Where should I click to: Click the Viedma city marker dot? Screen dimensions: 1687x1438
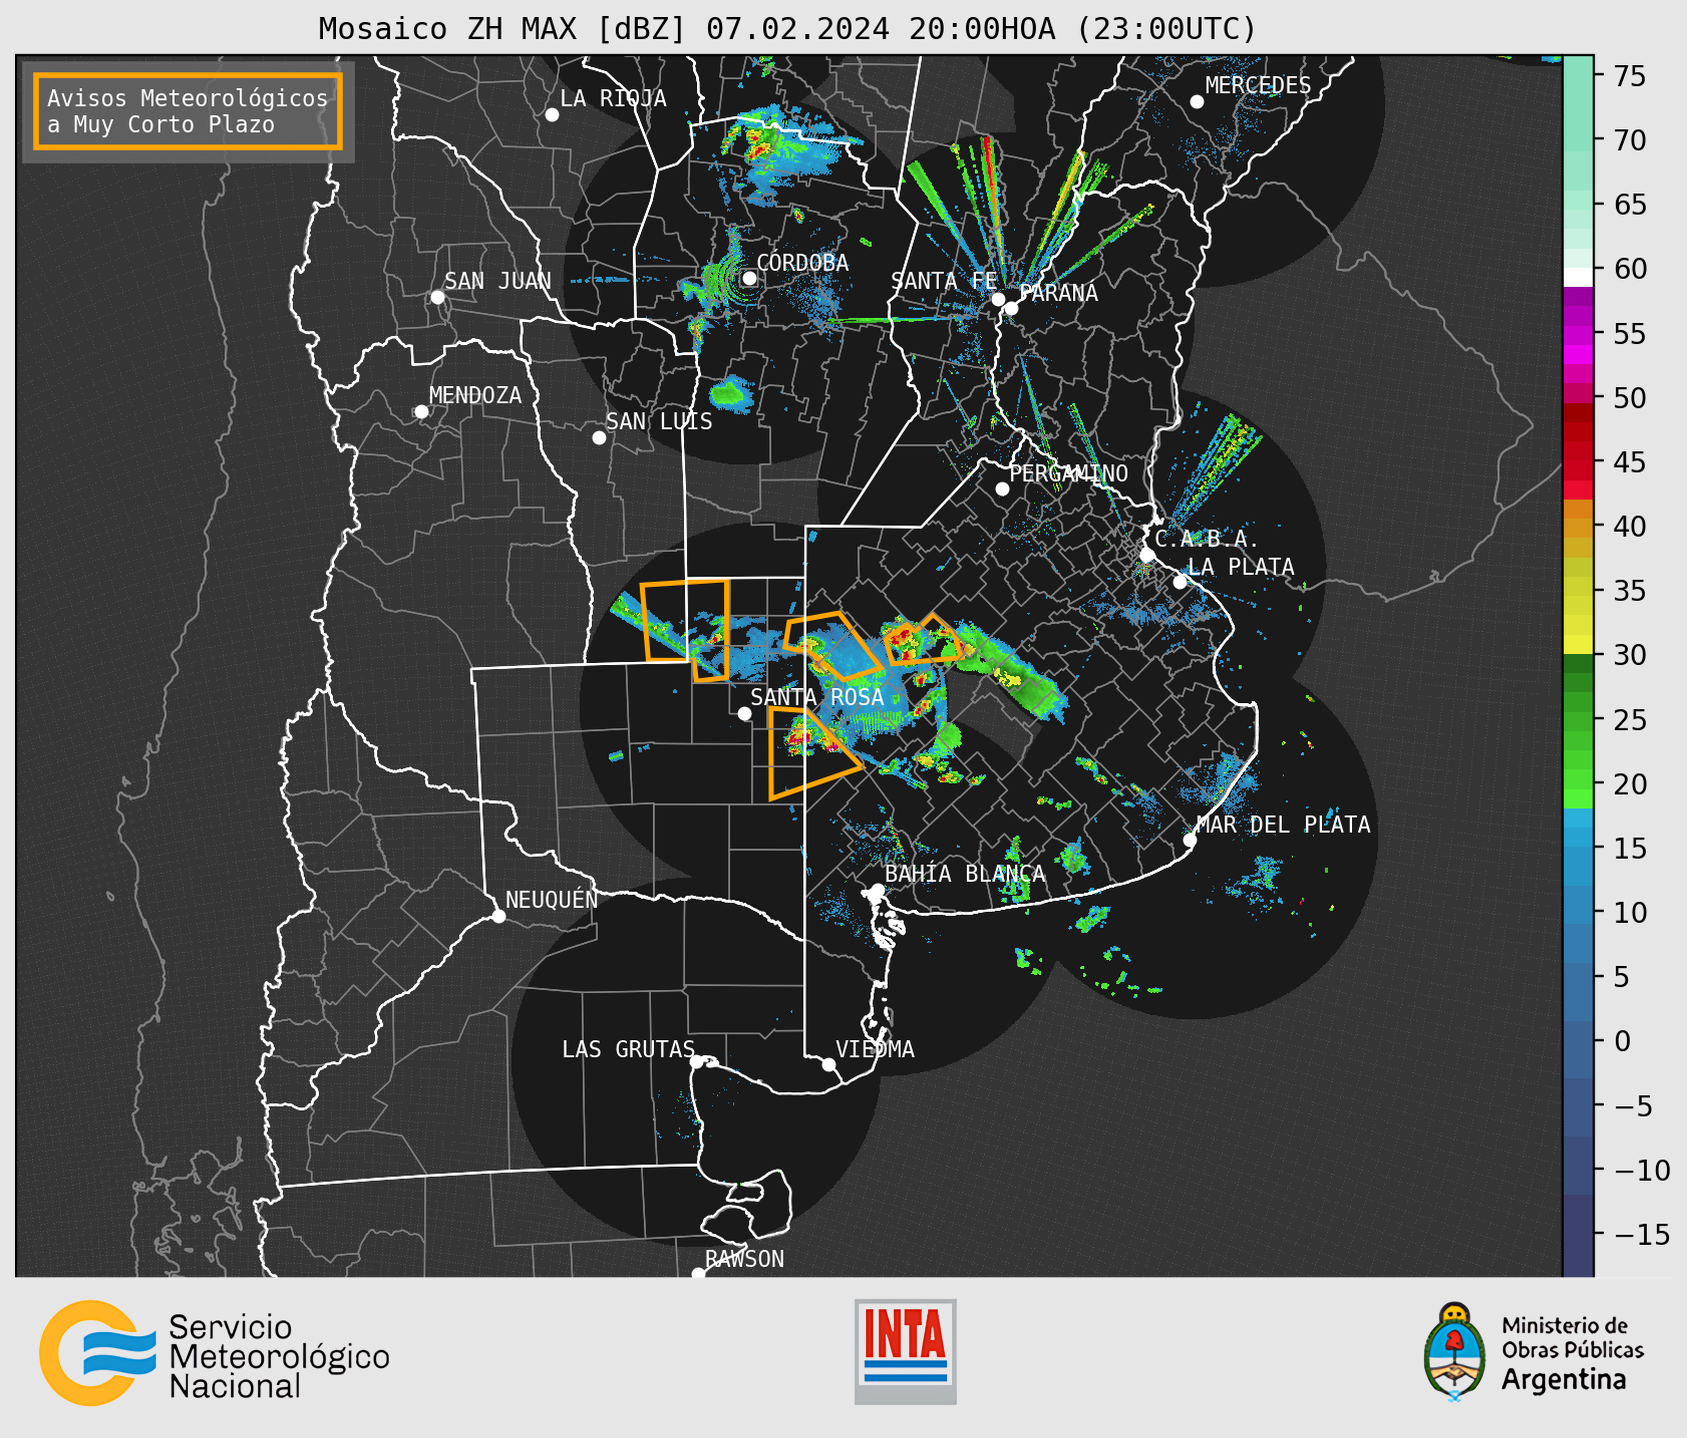pyautogui.click(x=829, y=1065)
